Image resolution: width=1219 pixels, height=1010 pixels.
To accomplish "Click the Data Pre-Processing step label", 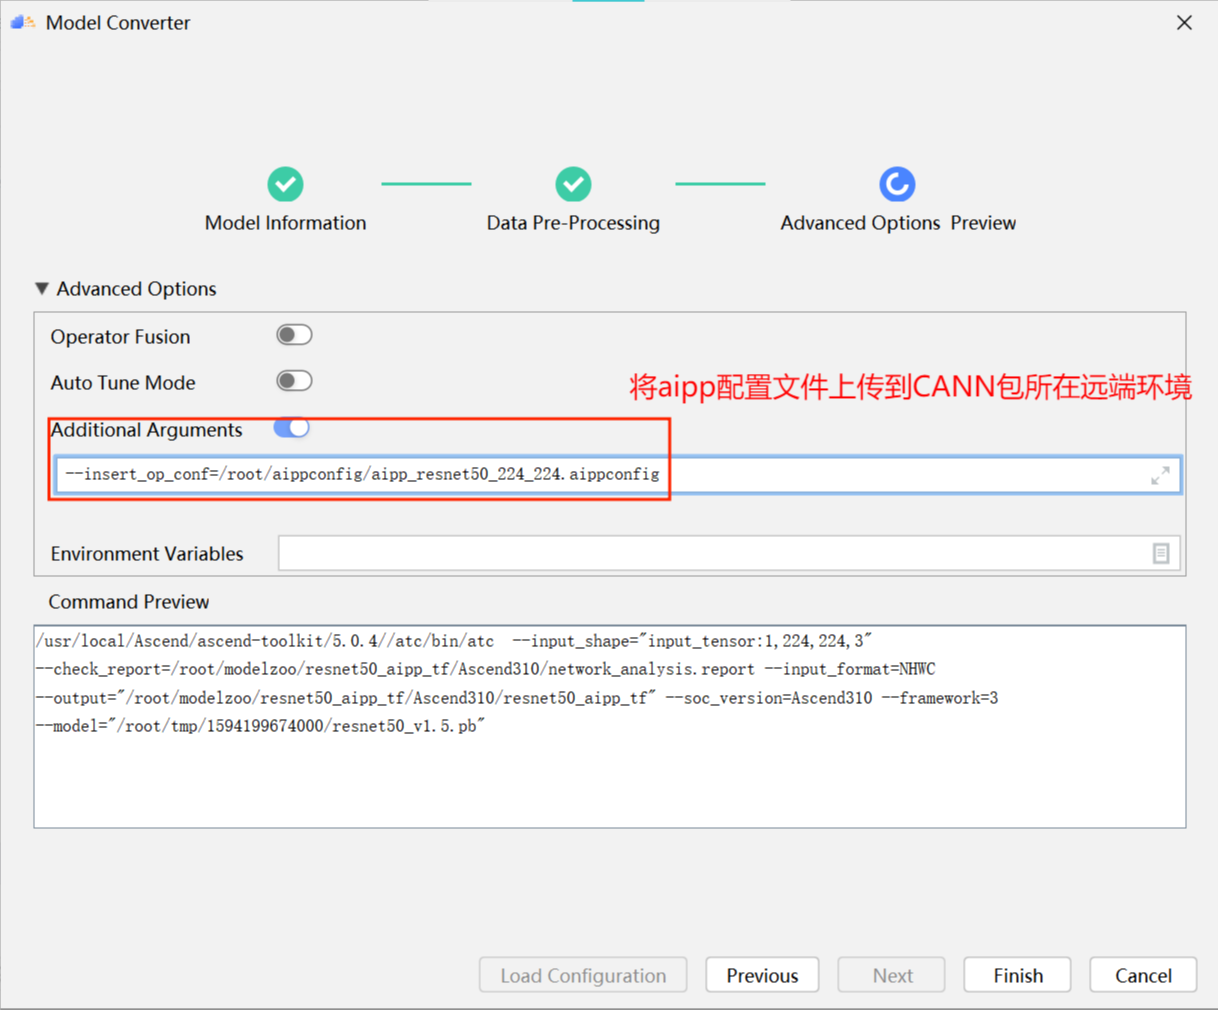I will [x=573, y=222].
